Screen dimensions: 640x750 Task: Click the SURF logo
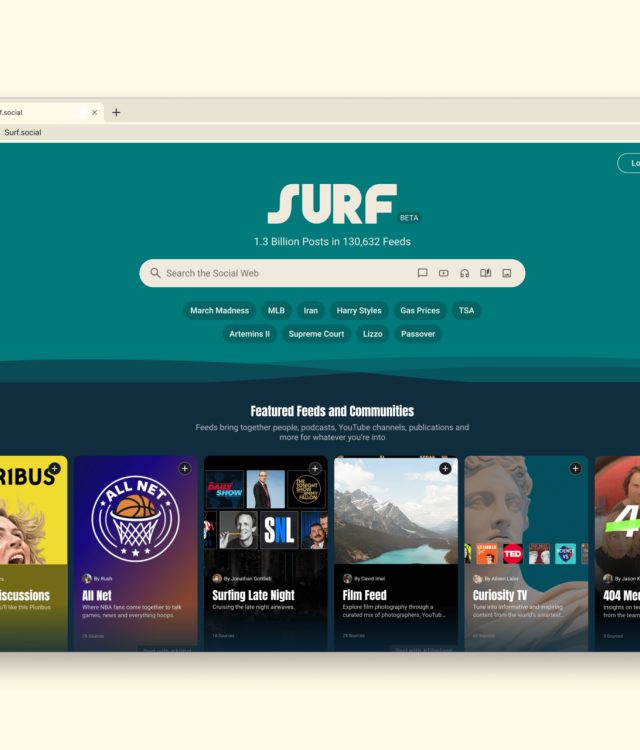(x=332, y=204)
